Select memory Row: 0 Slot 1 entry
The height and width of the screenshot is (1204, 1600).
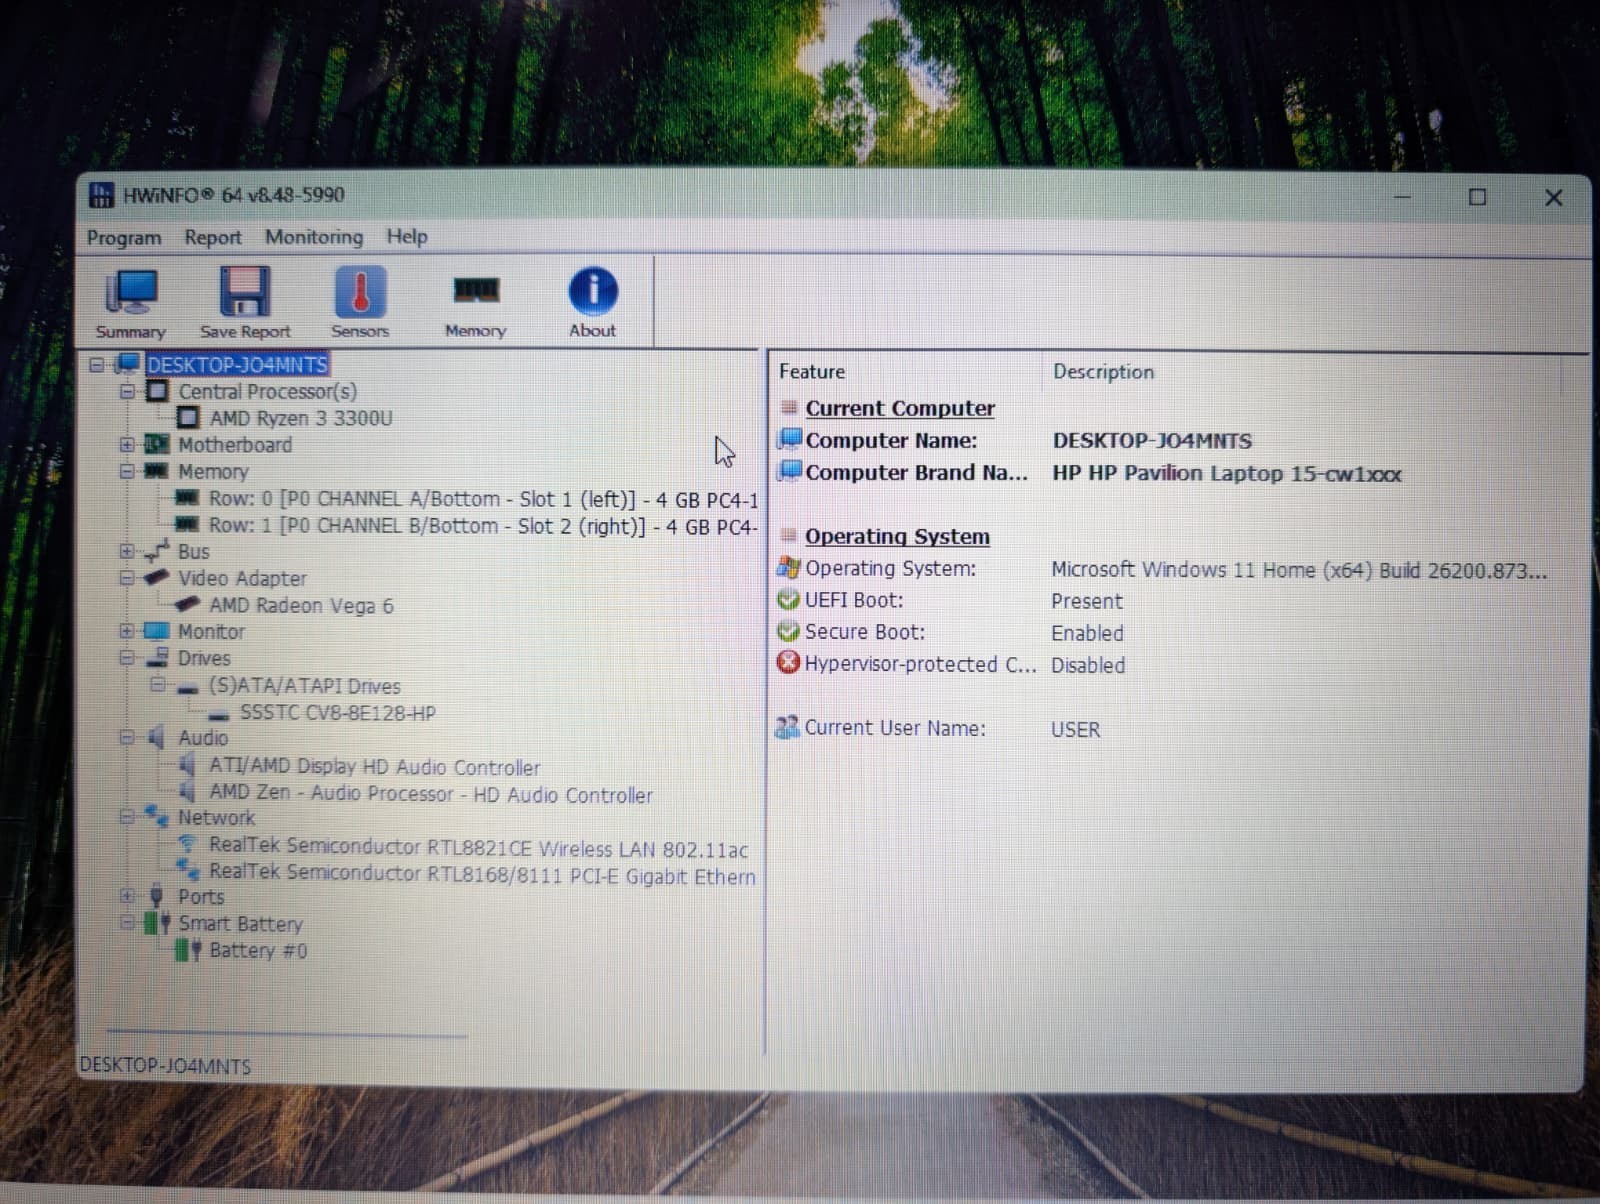tap(483, 499)
